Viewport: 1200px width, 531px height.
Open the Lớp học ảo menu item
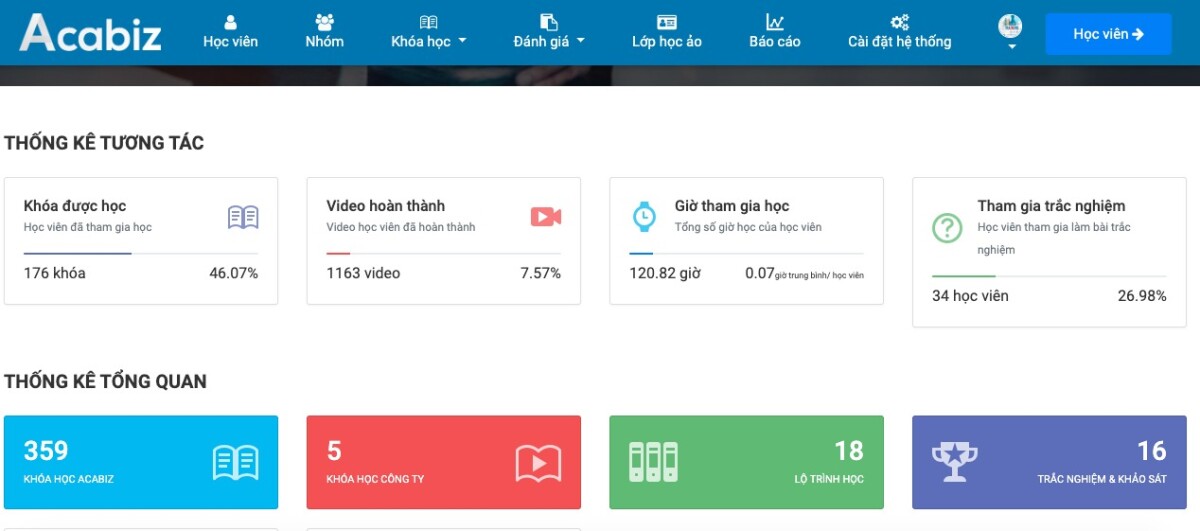[667, 32]
